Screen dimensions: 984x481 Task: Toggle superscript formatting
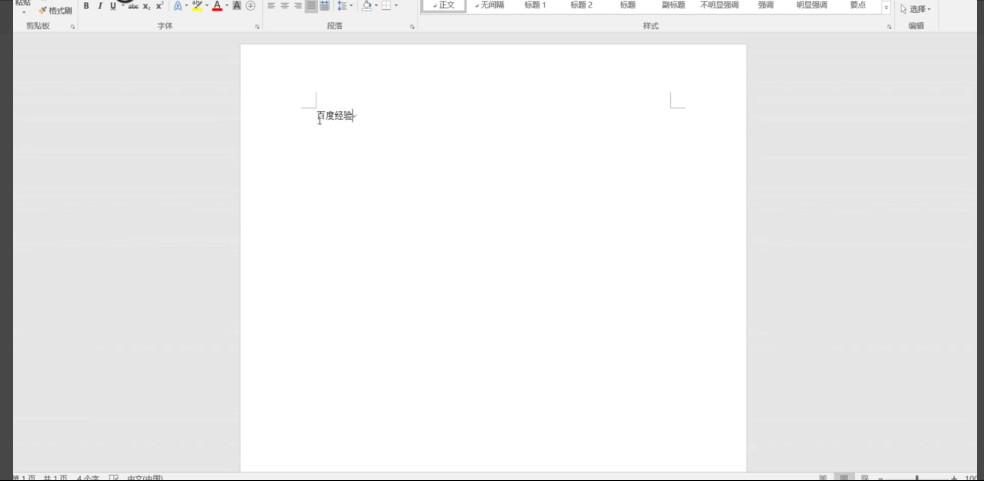pos(159,6)
